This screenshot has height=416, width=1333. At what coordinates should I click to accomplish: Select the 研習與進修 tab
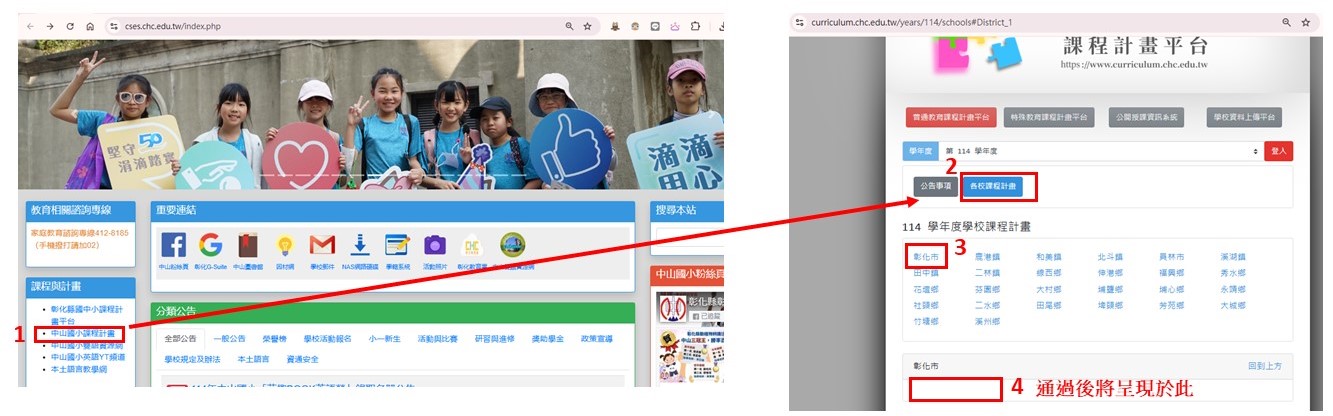pos(494,339)
